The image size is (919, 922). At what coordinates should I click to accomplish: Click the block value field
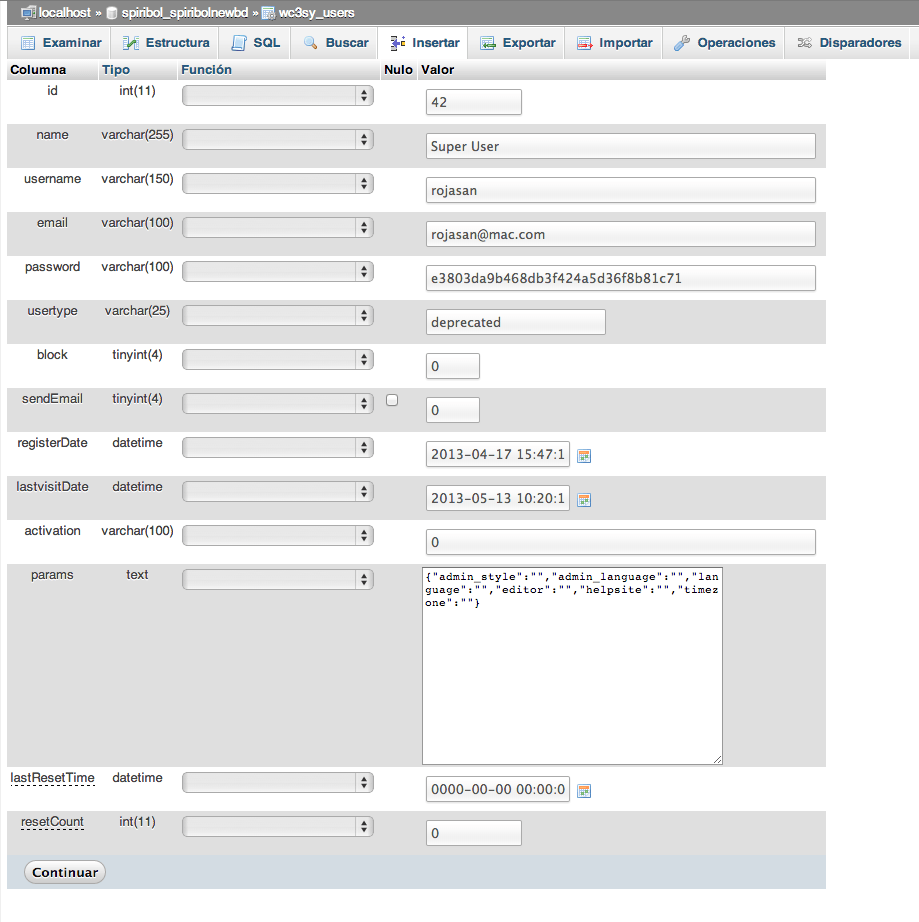tap(453, 366)
